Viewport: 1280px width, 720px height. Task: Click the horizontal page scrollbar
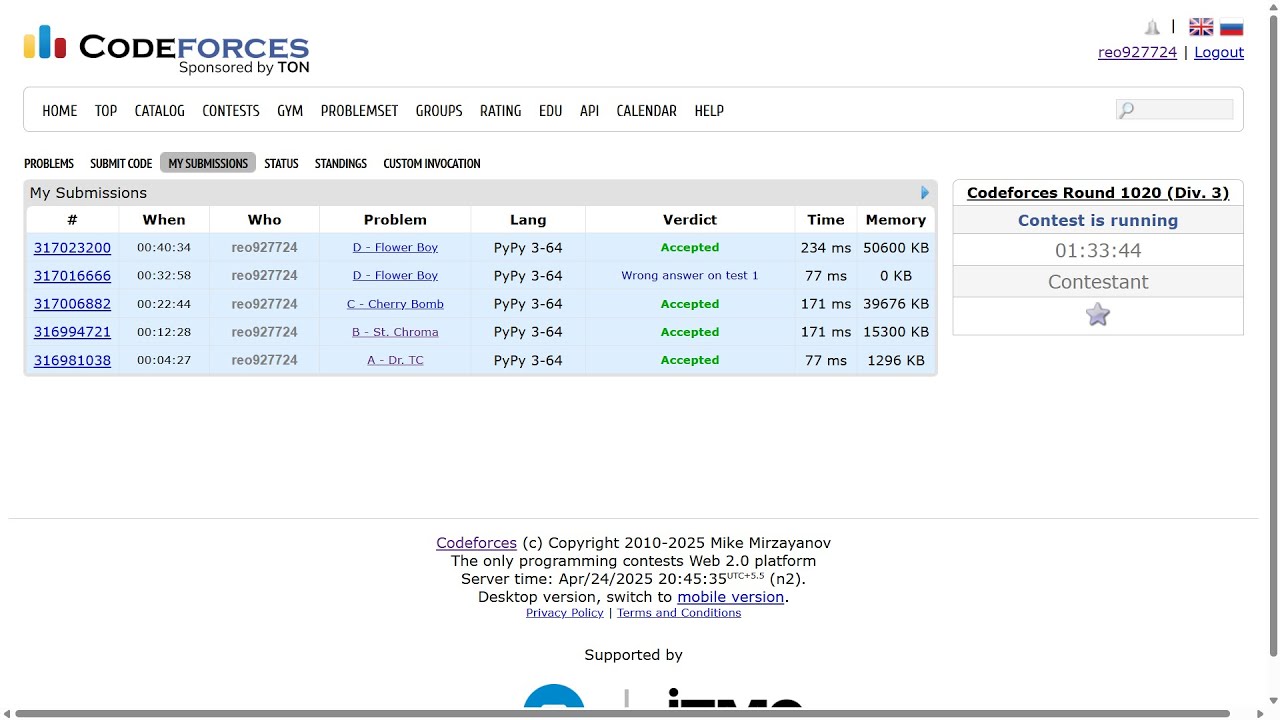click(x=623, y=714)
